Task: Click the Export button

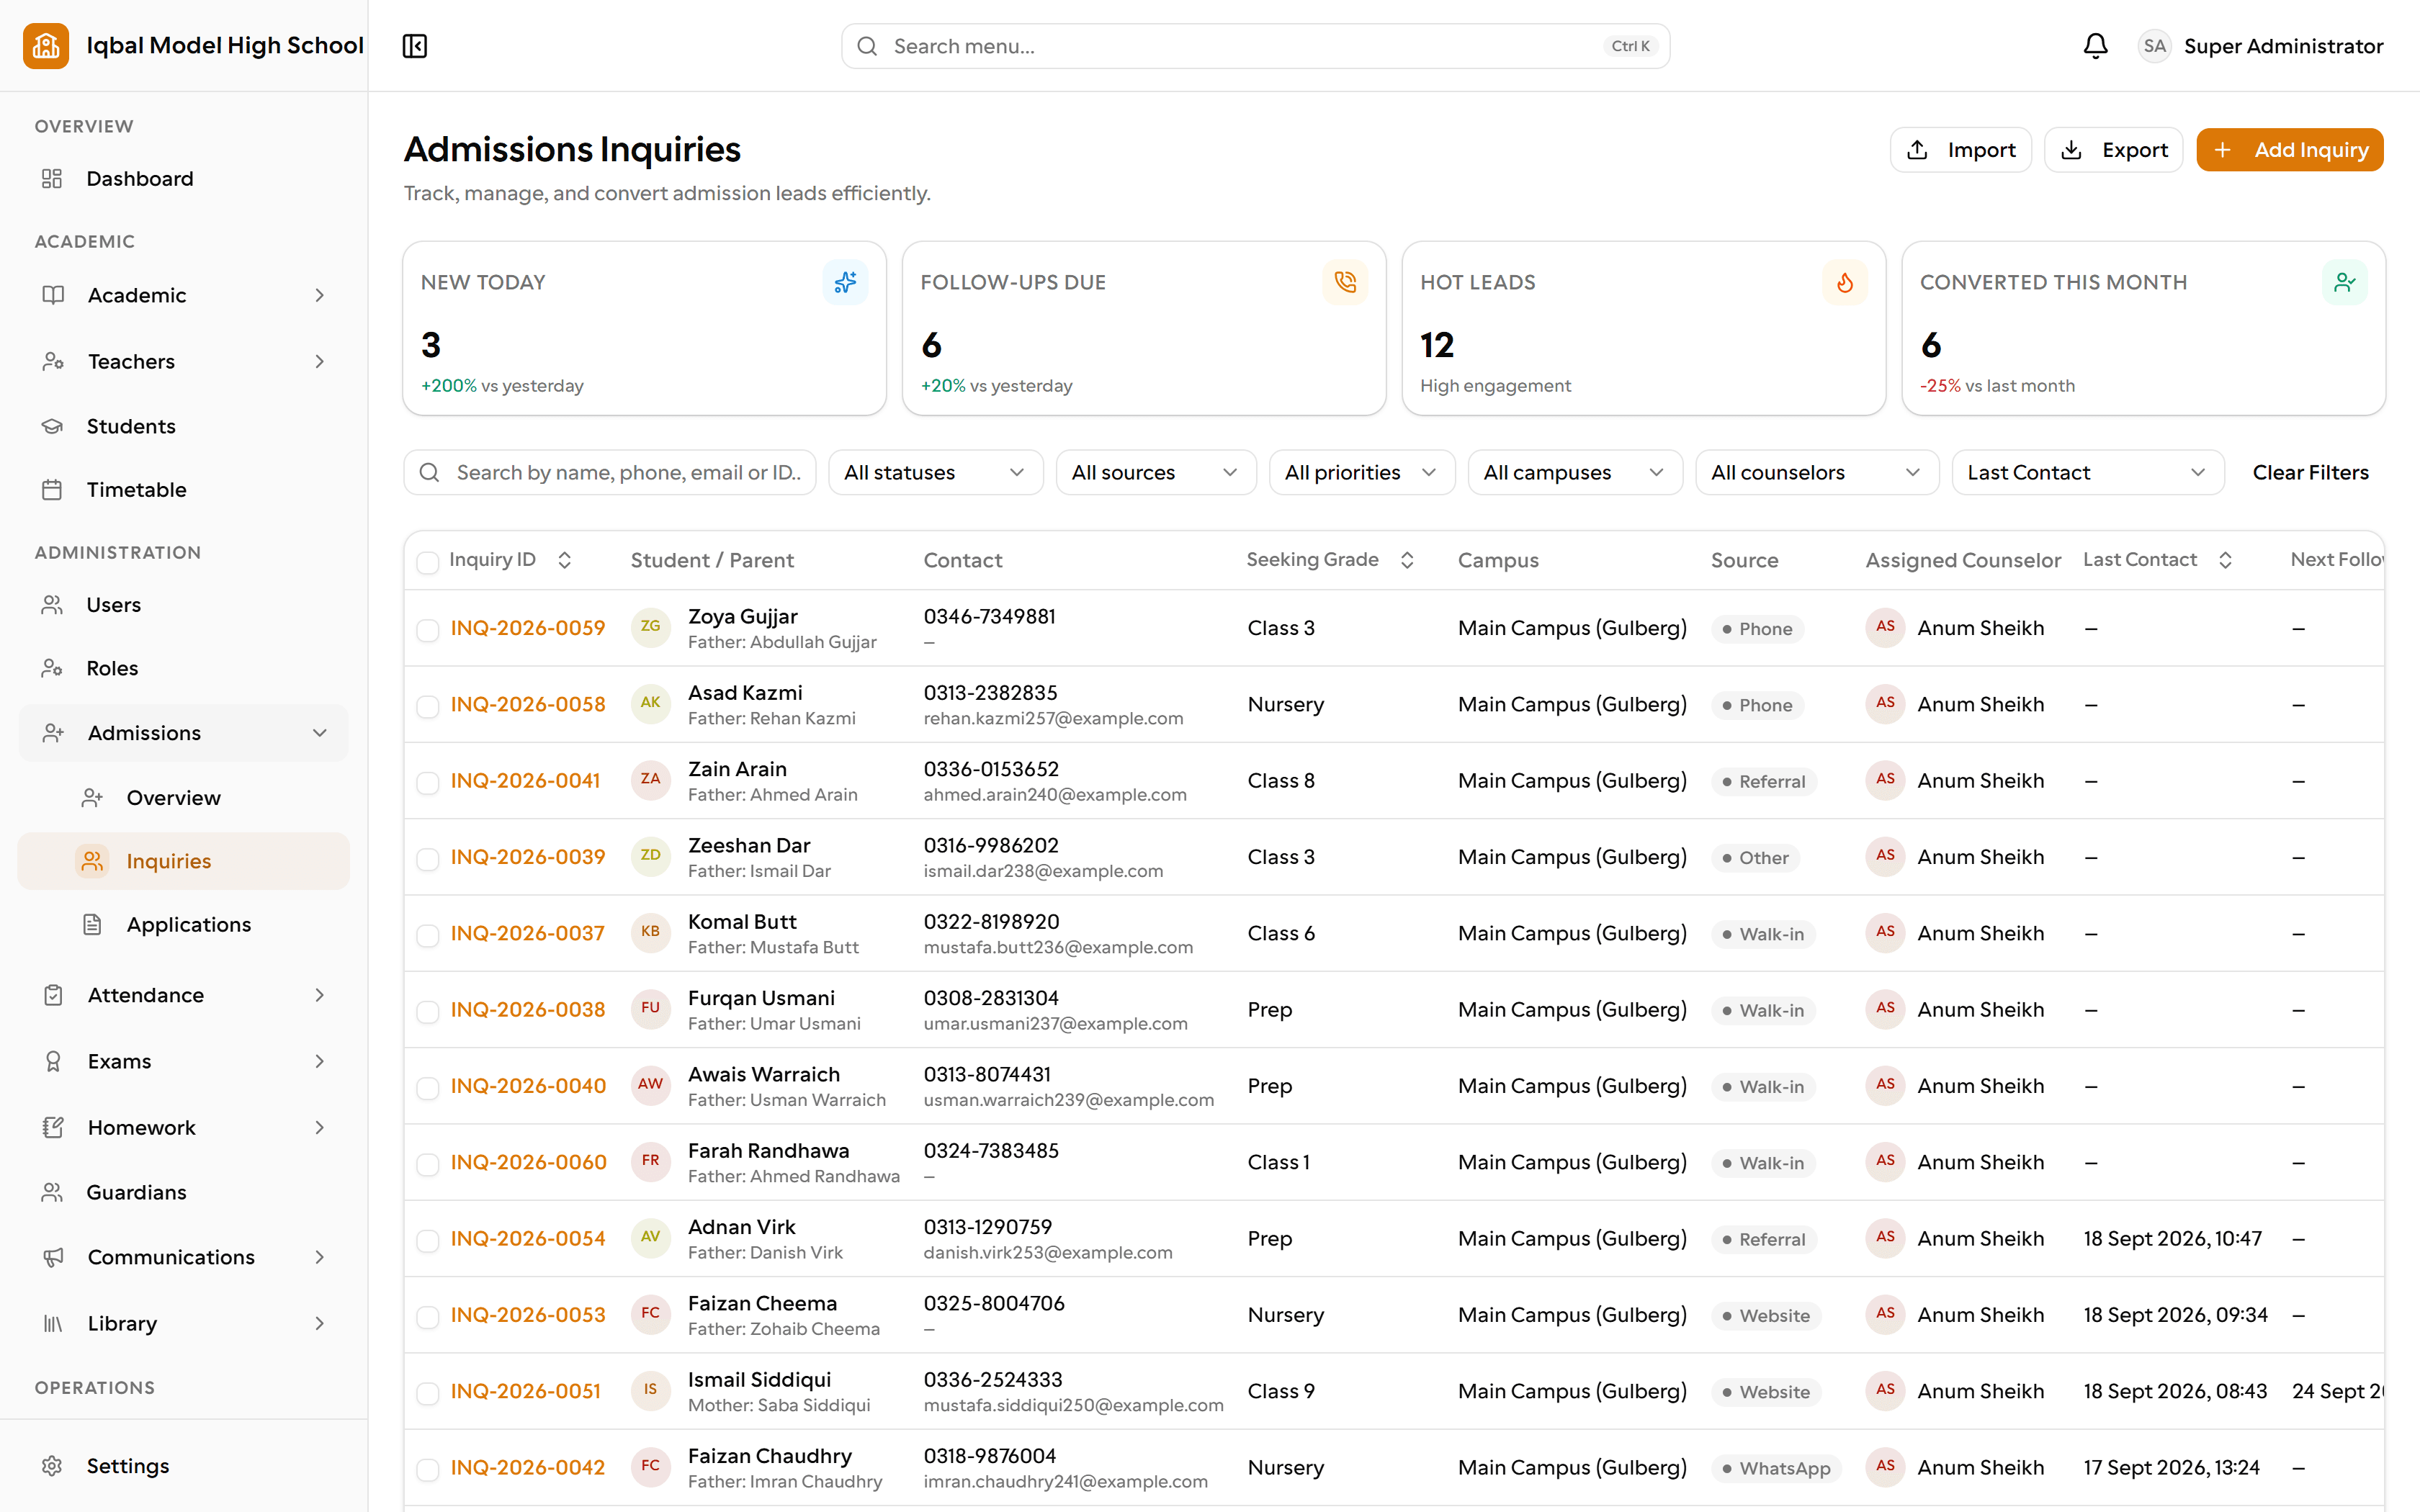Action: tap(2113, 150)
